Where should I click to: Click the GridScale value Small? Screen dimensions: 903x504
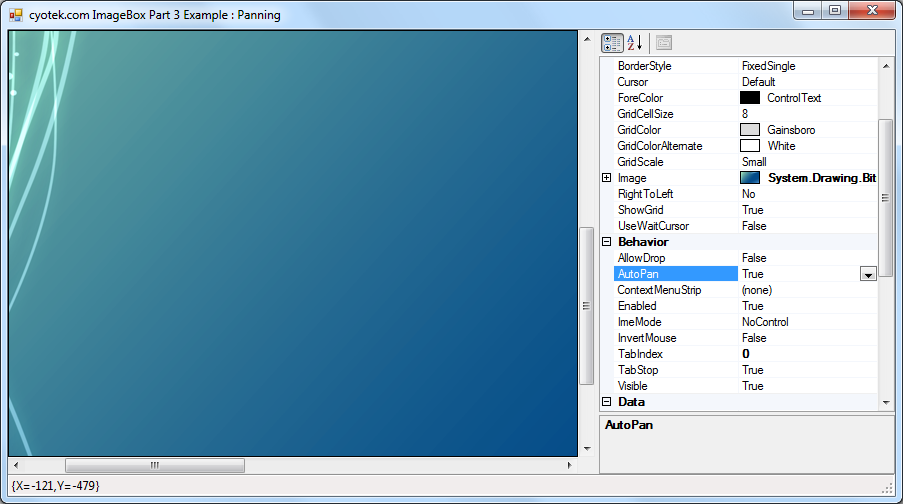point(754,162)
